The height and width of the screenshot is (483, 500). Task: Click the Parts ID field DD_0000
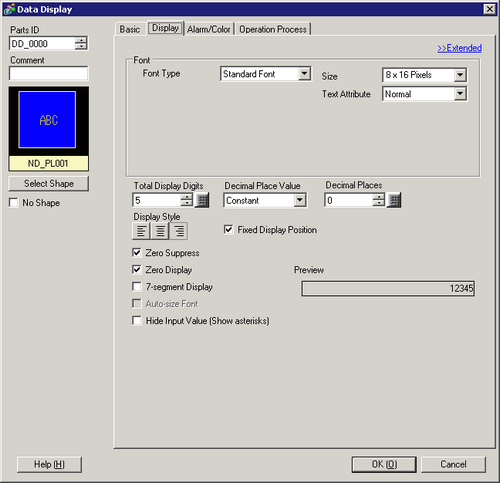42,43
